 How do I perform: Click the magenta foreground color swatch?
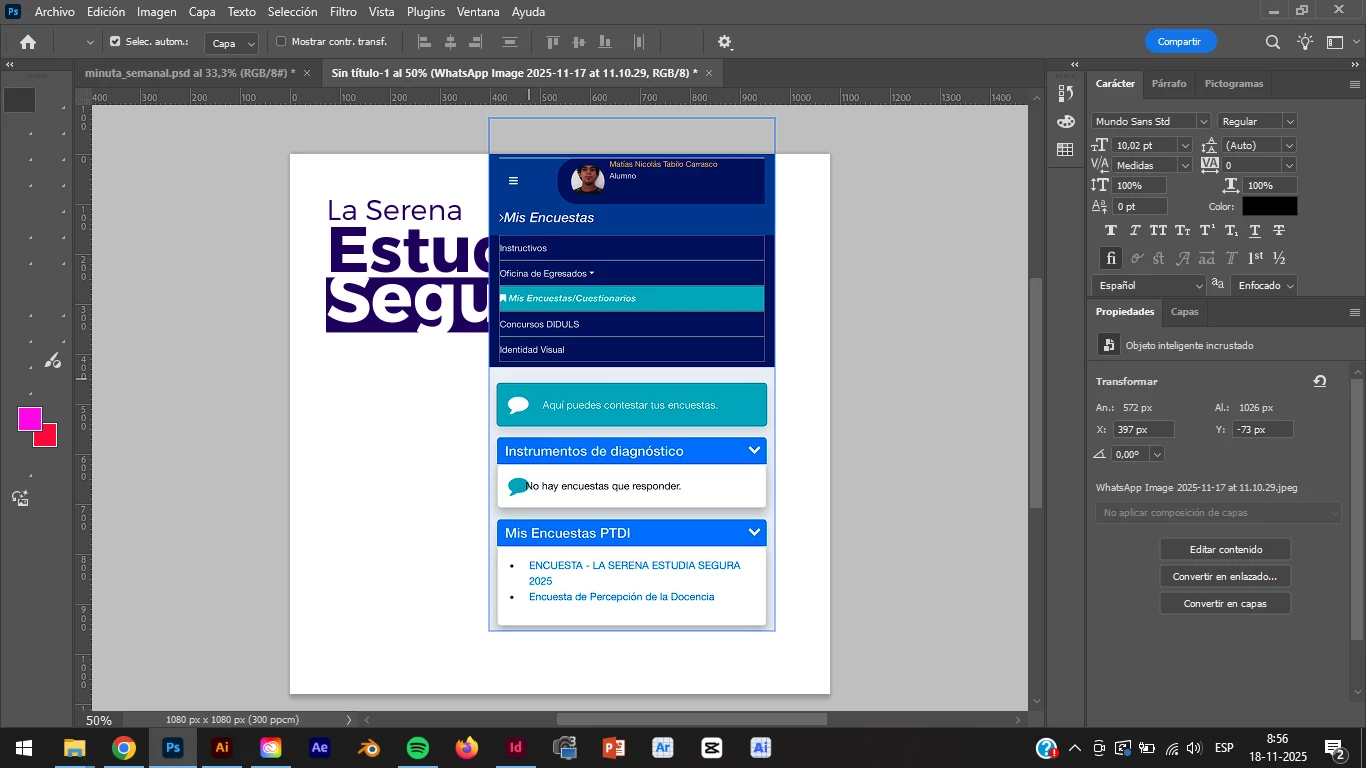click(x=29, y=419)
